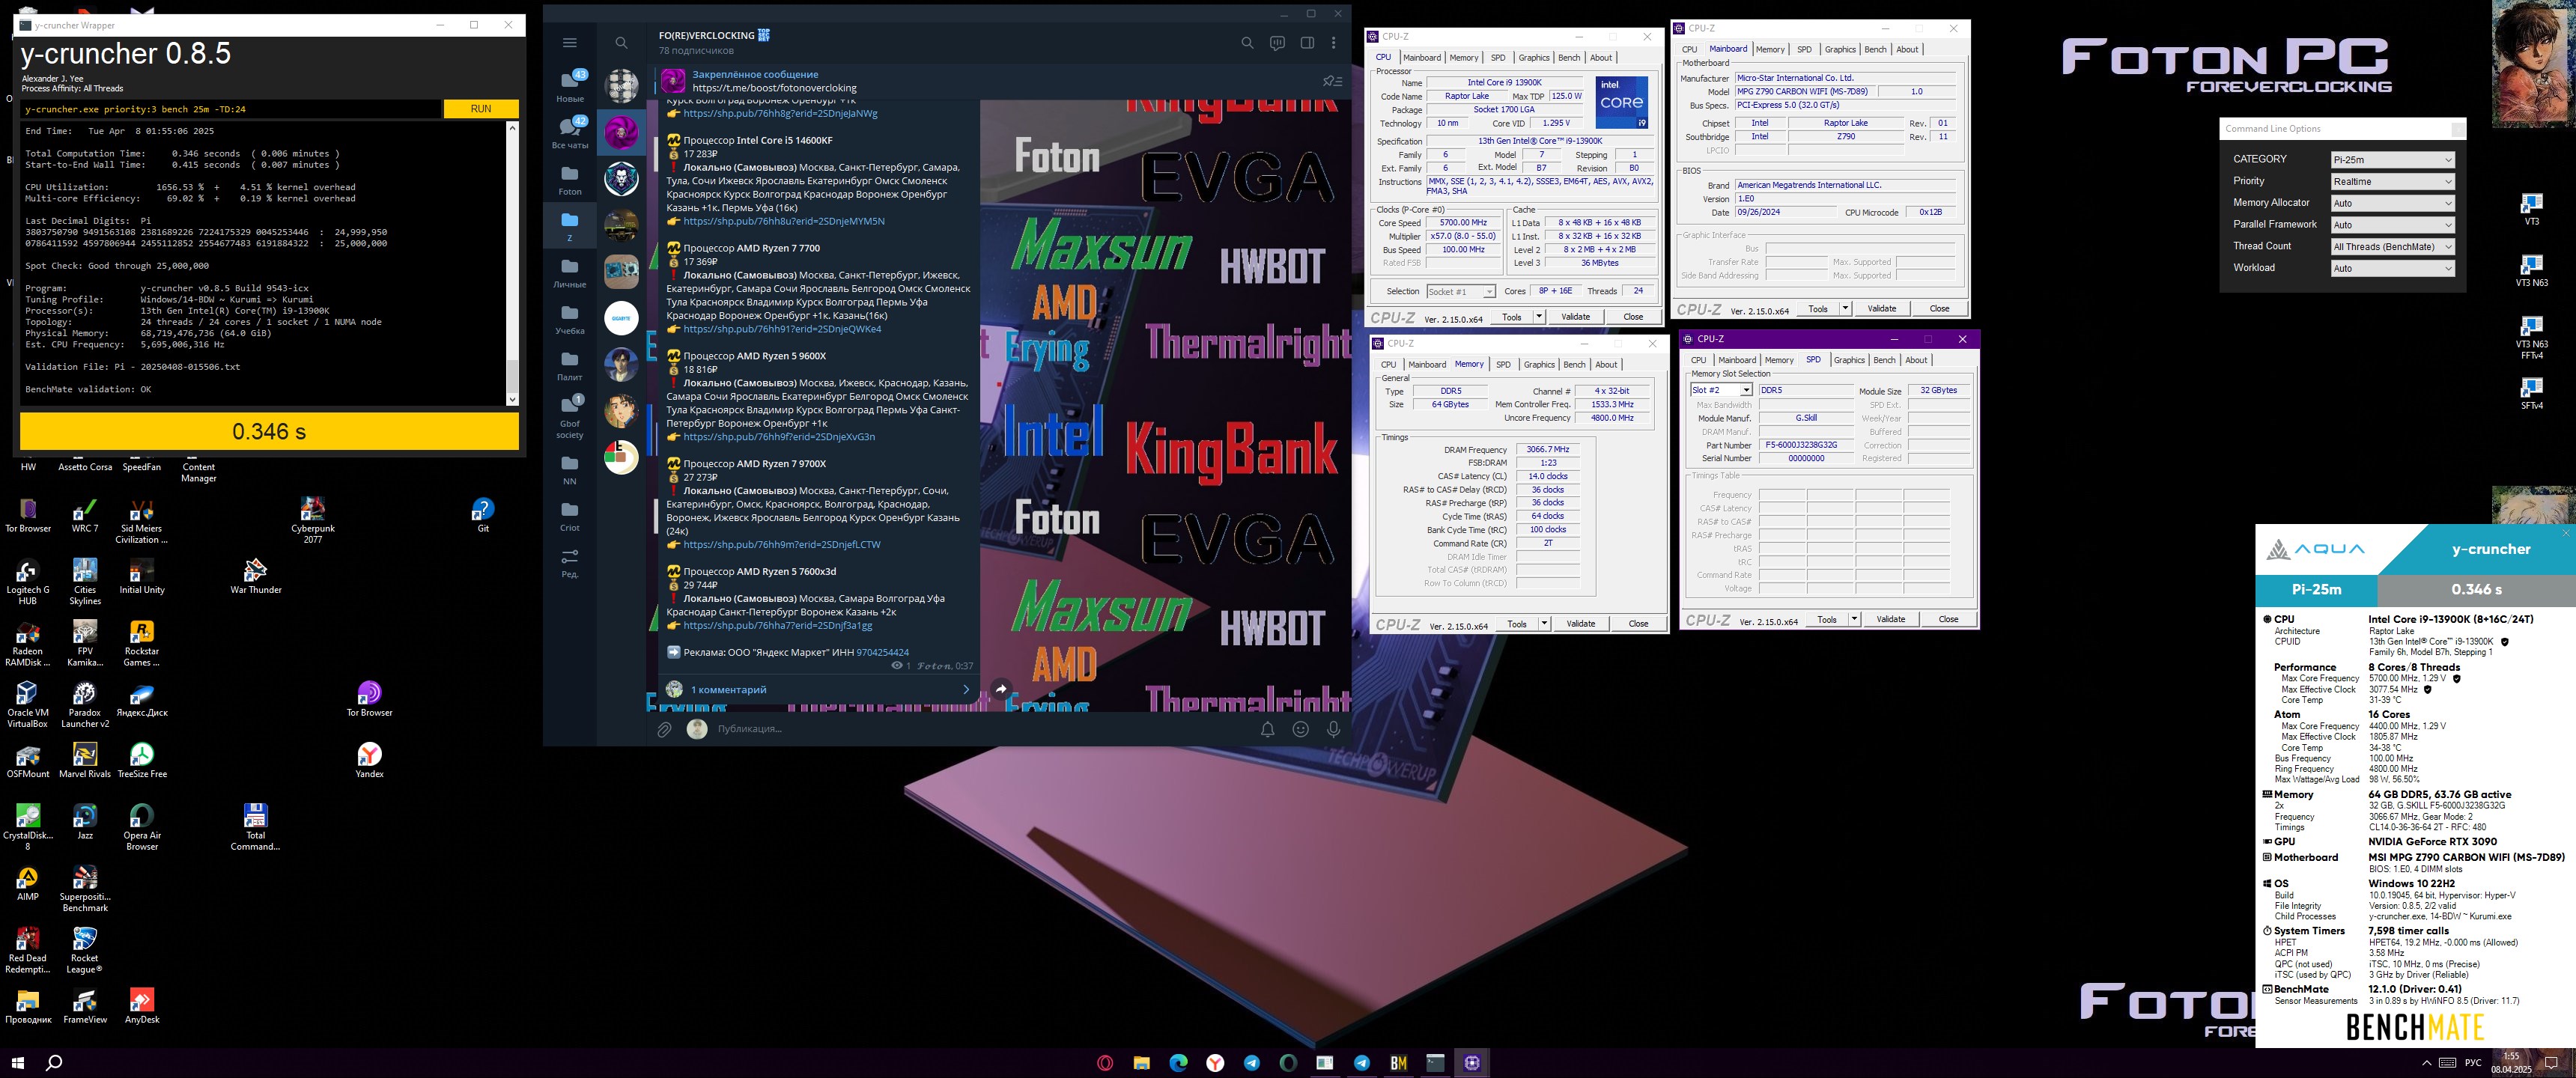Click the voice message microphone icon
2576x1078 pixels.
tap(1333, 729)
